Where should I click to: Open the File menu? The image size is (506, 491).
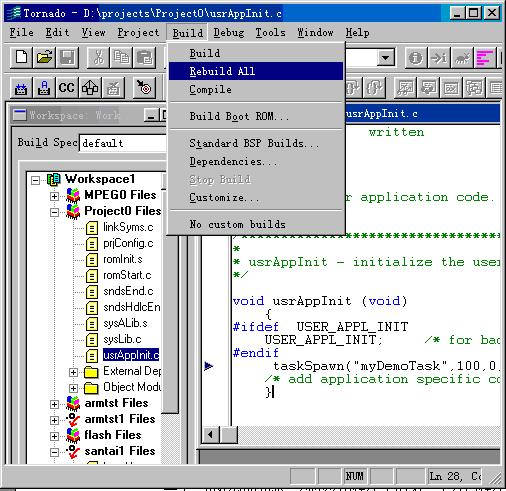point(21,32)
